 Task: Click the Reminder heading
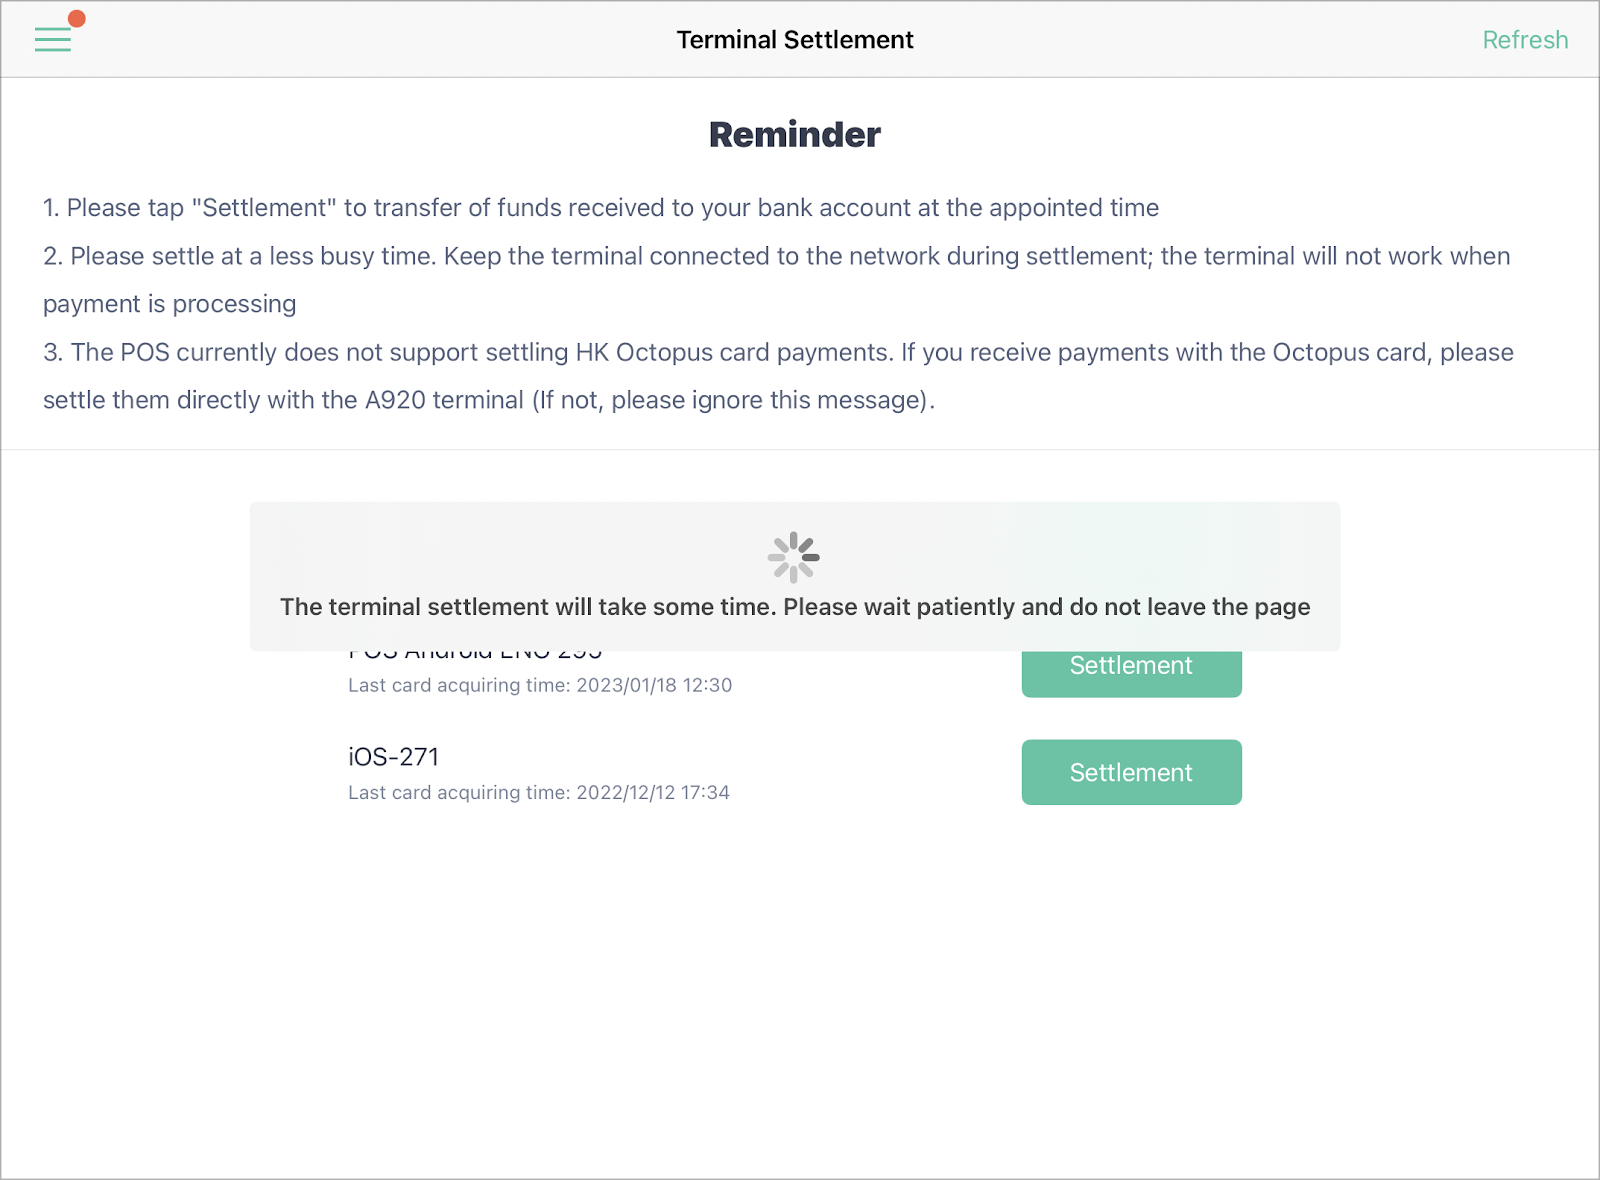[x=795, y=134]
